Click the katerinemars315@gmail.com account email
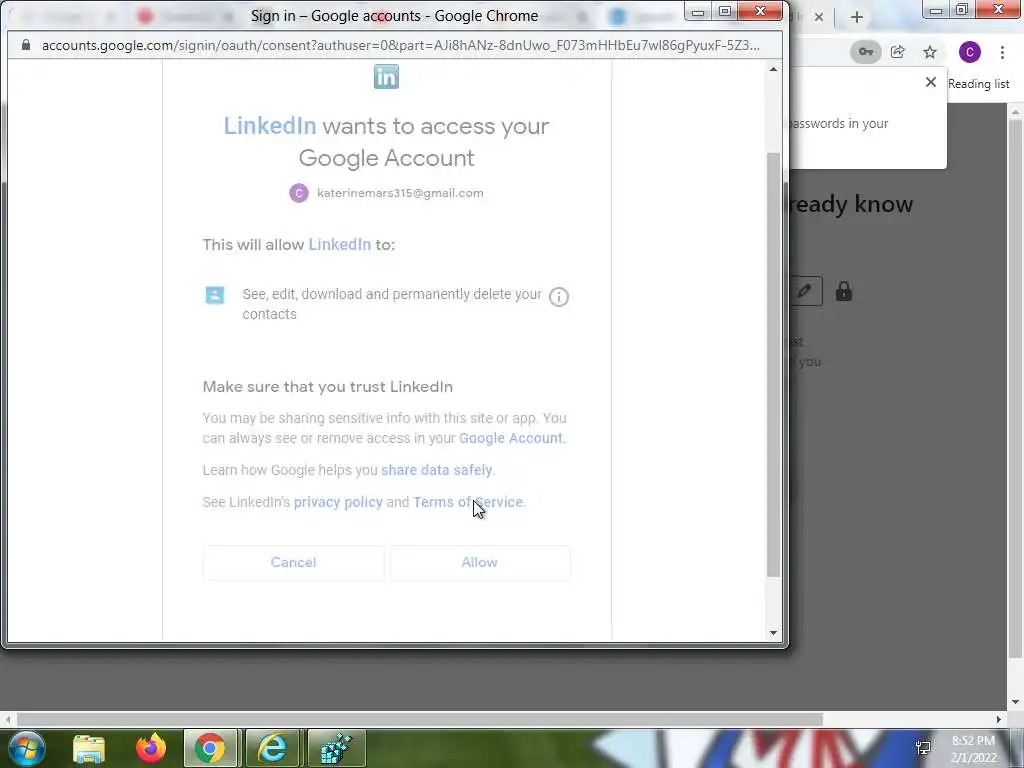This screenshot has height=768, width=1024. [x=400, y=193]
